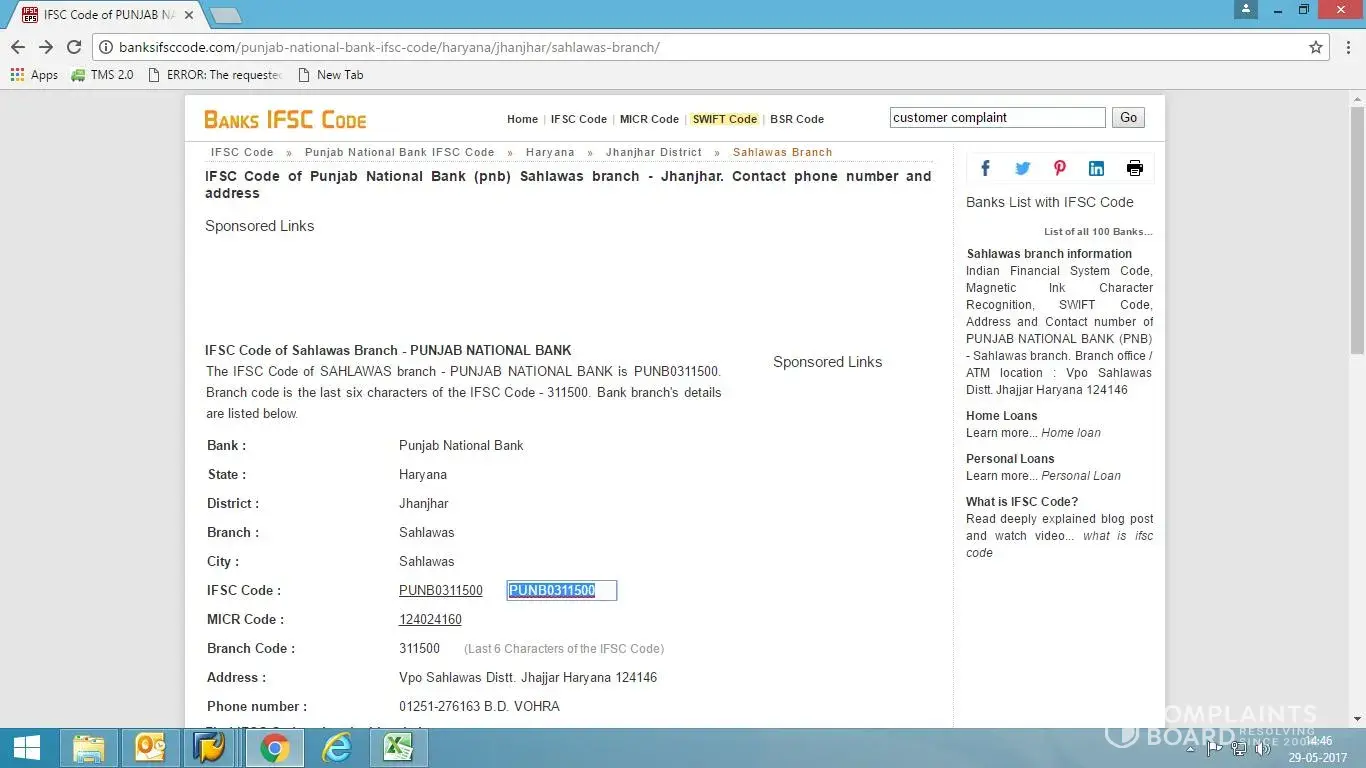Bookmark page with star icon
The width and height of the screenshot is (1366, 768).
1316,47
